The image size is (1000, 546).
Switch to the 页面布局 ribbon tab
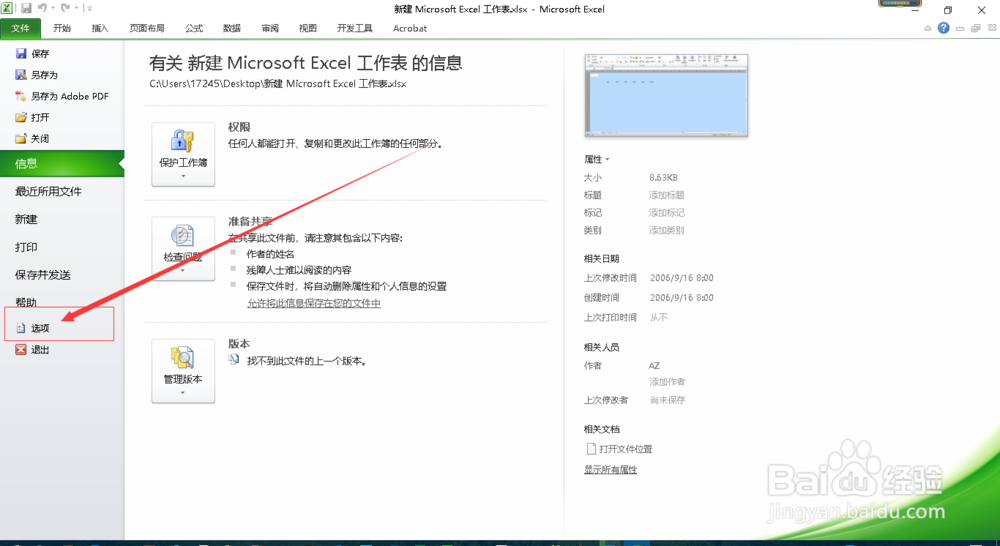[147, 28]
